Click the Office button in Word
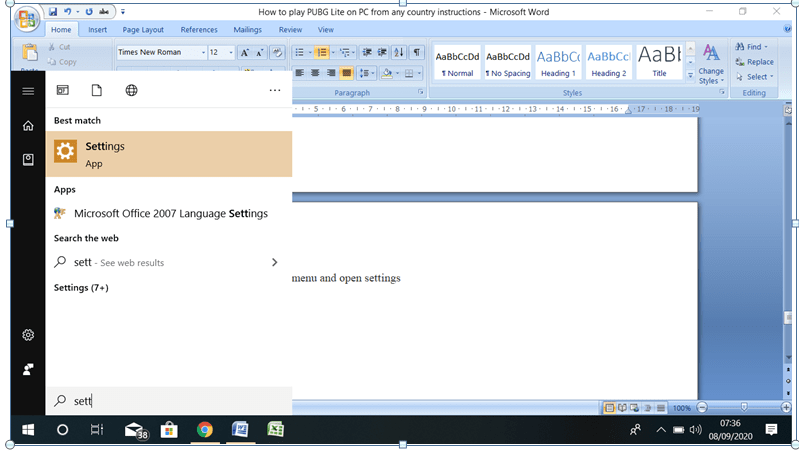This screenshot has height=451, width=799. pos(27,19)
